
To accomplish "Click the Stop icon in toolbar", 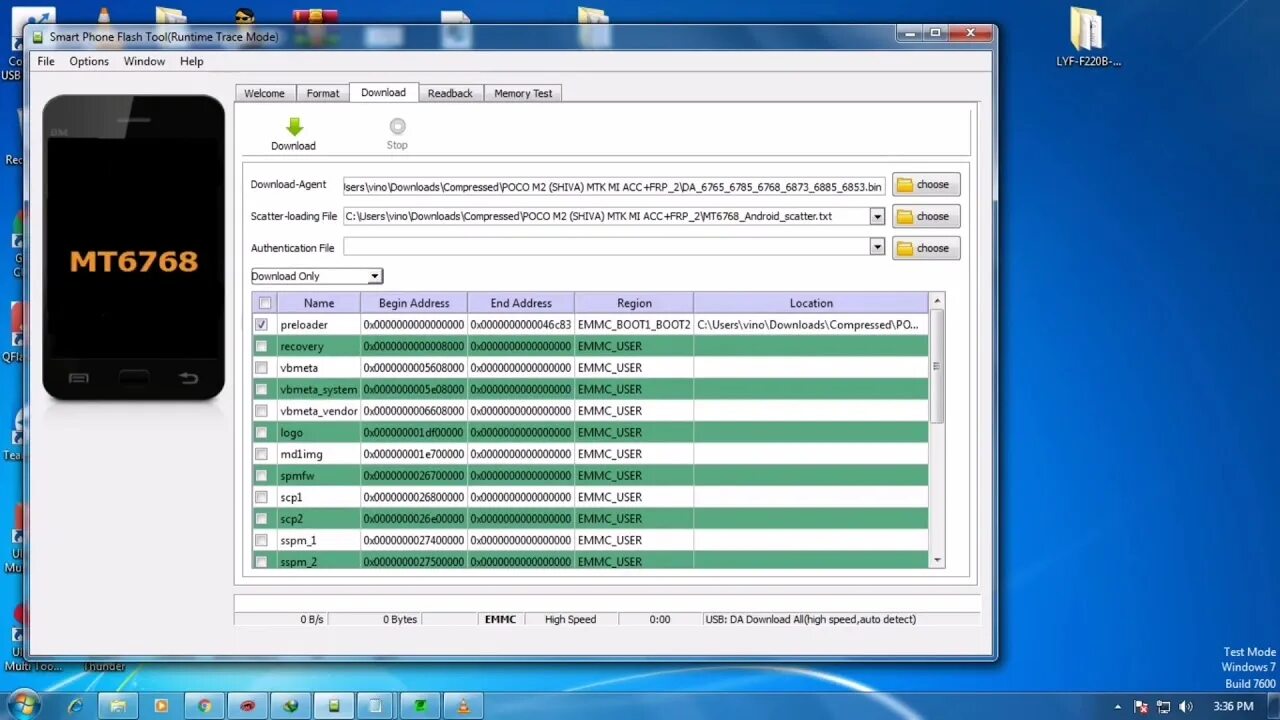I will pos(397,126).
